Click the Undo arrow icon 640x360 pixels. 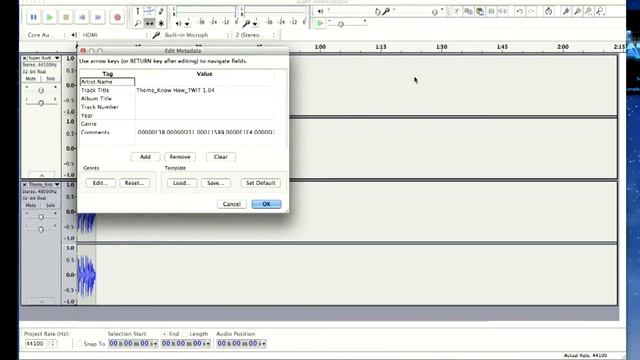tap(519, 11)
